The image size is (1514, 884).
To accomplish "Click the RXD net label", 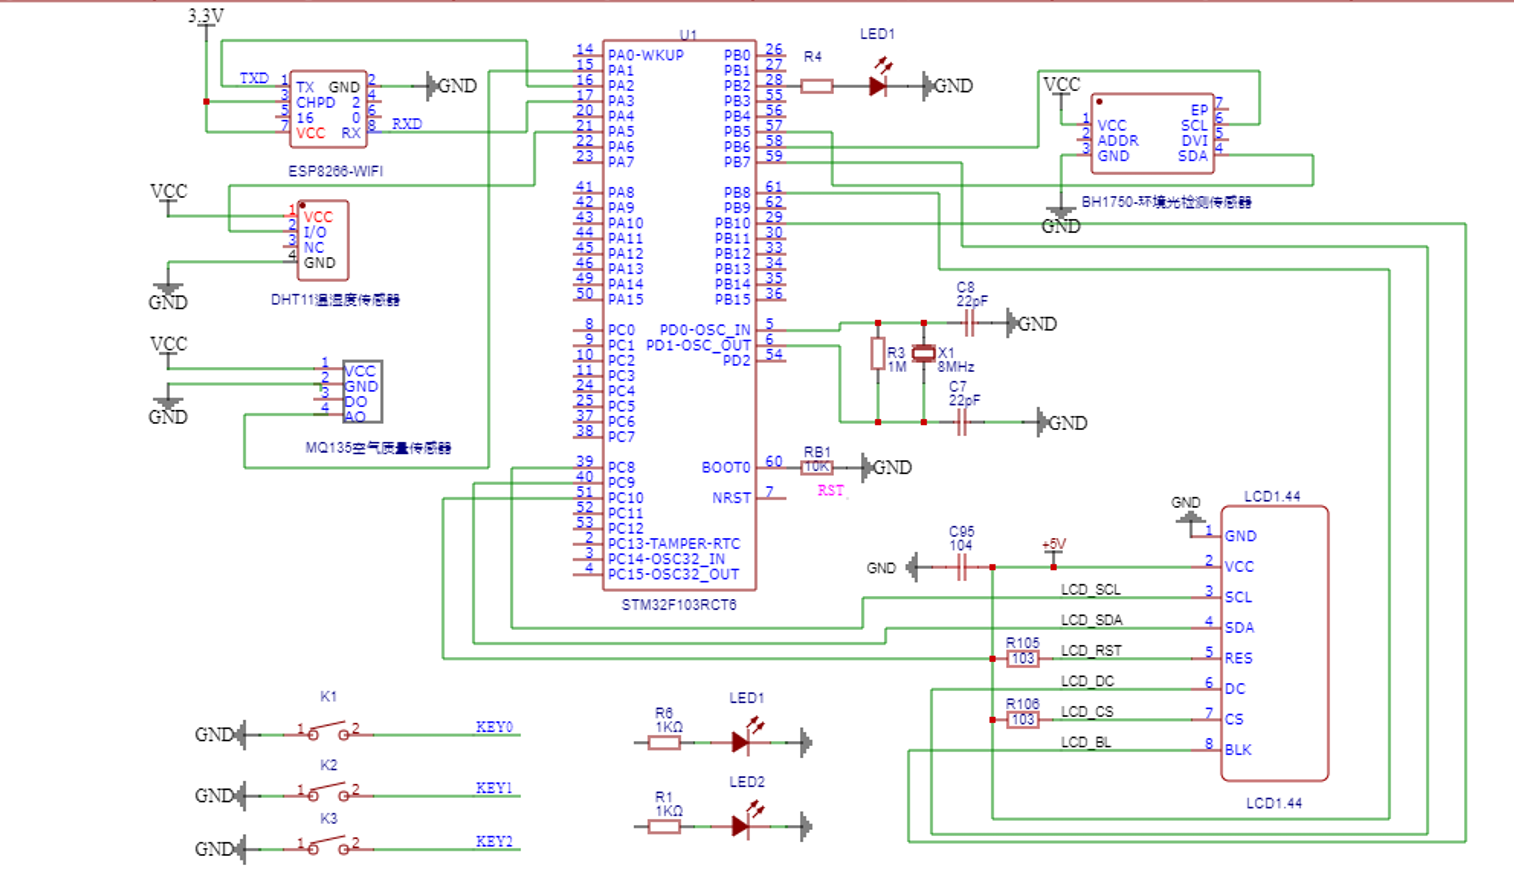I will 407,124.
